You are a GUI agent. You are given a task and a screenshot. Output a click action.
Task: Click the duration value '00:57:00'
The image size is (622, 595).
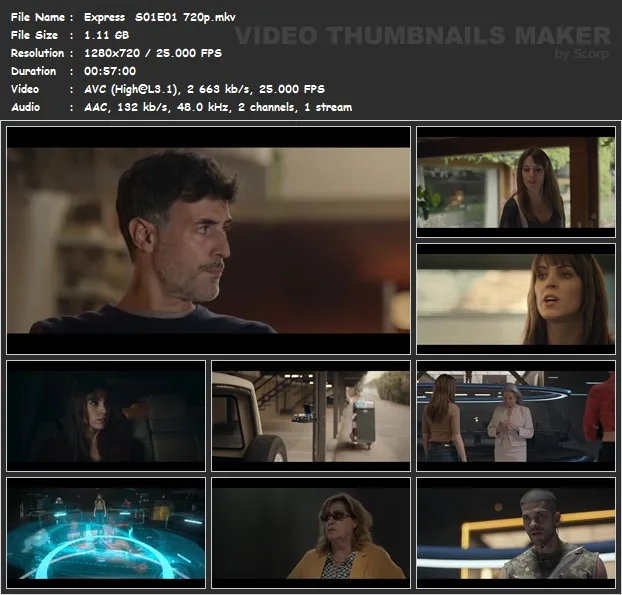[110, 71]
